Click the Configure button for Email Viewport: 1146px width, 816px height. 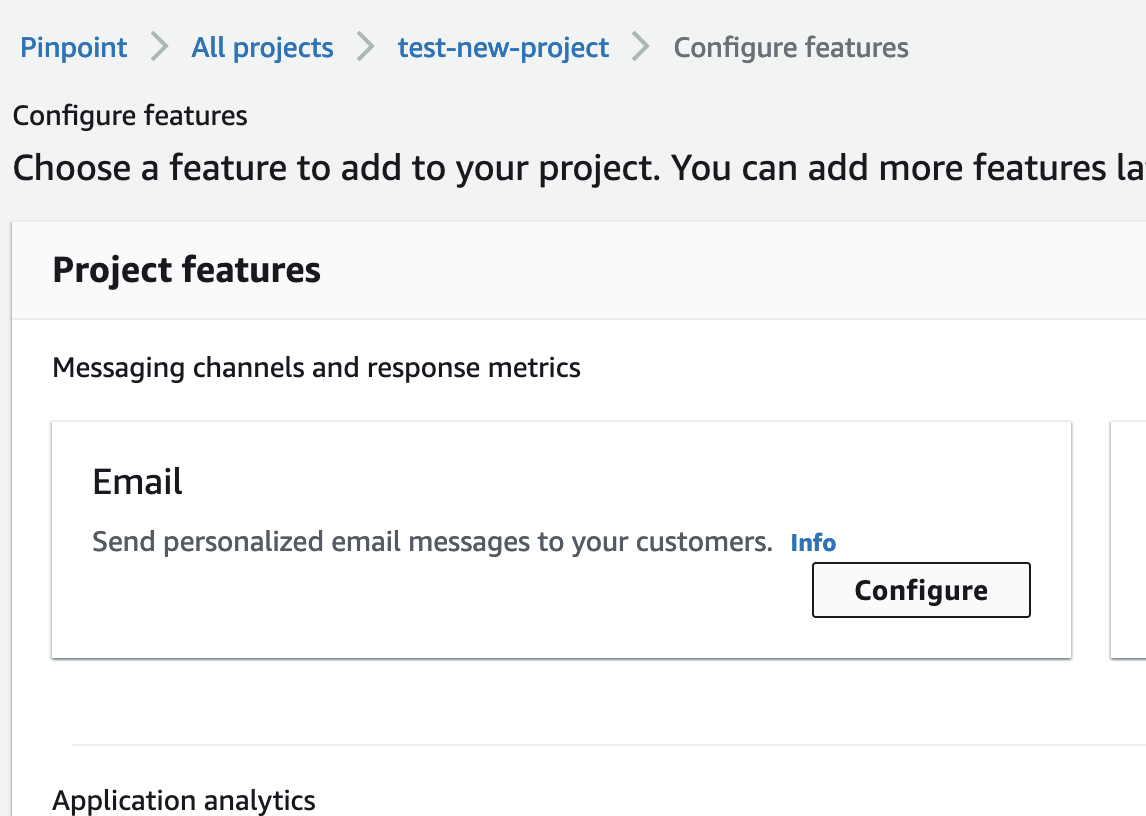click(921, 590)
